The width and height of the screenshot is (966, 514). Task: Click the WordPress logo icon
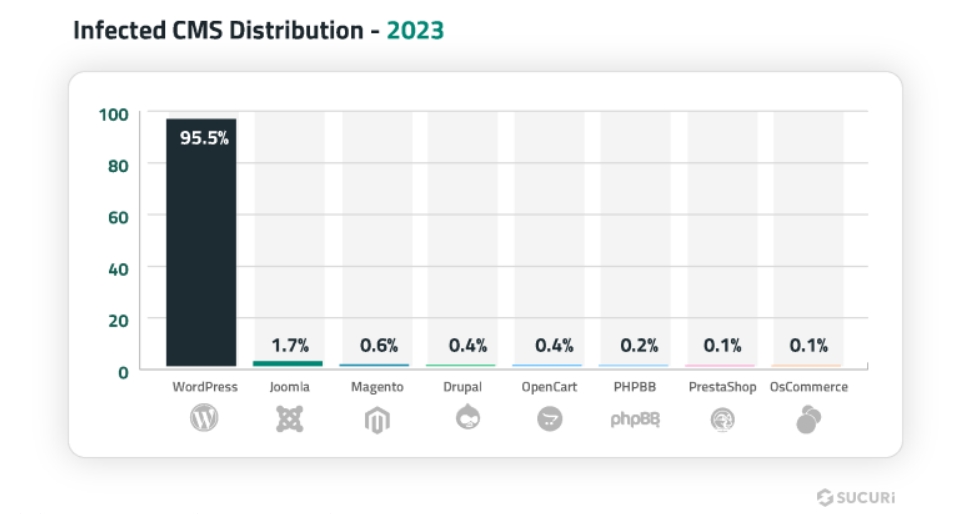point(204,420)
